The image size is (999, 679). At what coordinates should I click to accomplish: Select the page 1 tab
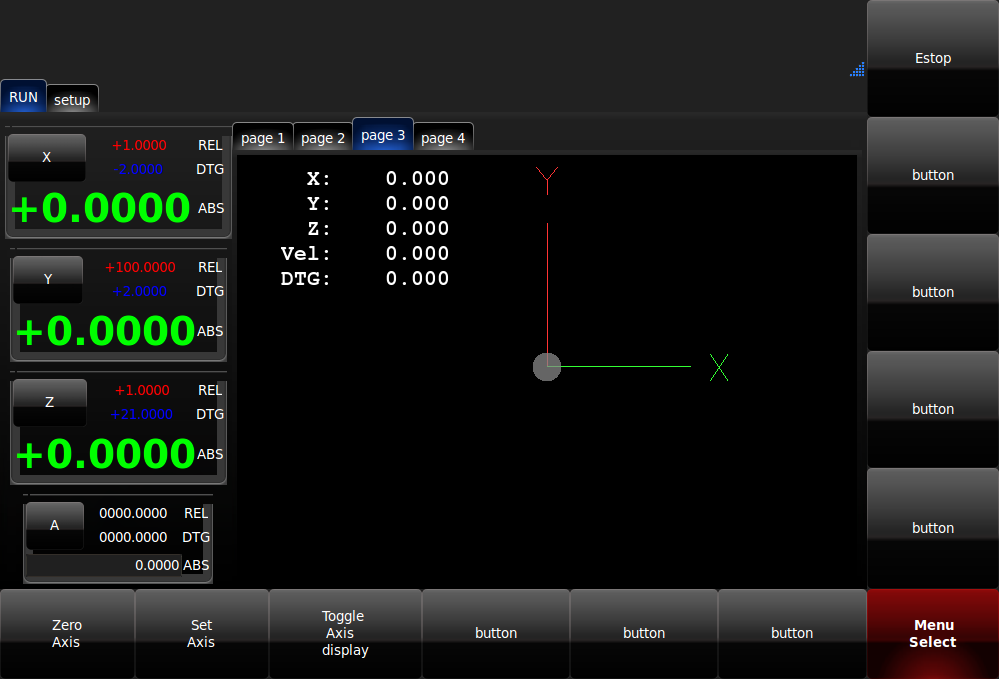click(262, 138)
